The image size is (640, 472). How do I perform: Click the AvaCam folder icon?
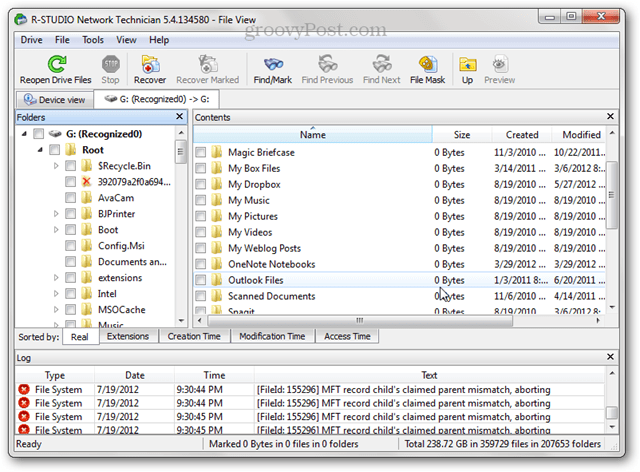tap(86, 198)
